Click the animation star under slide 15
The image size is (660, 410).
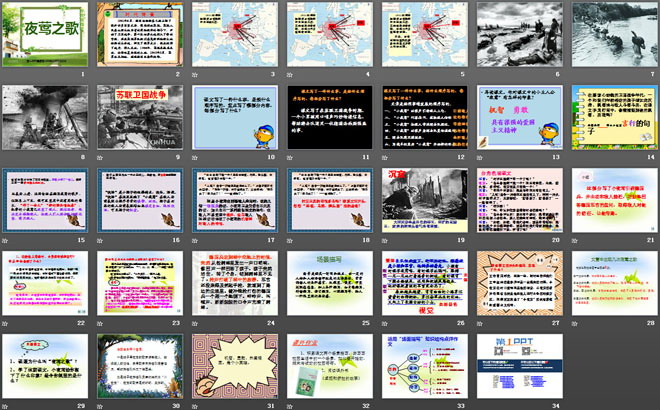click(x=5, y=241)
